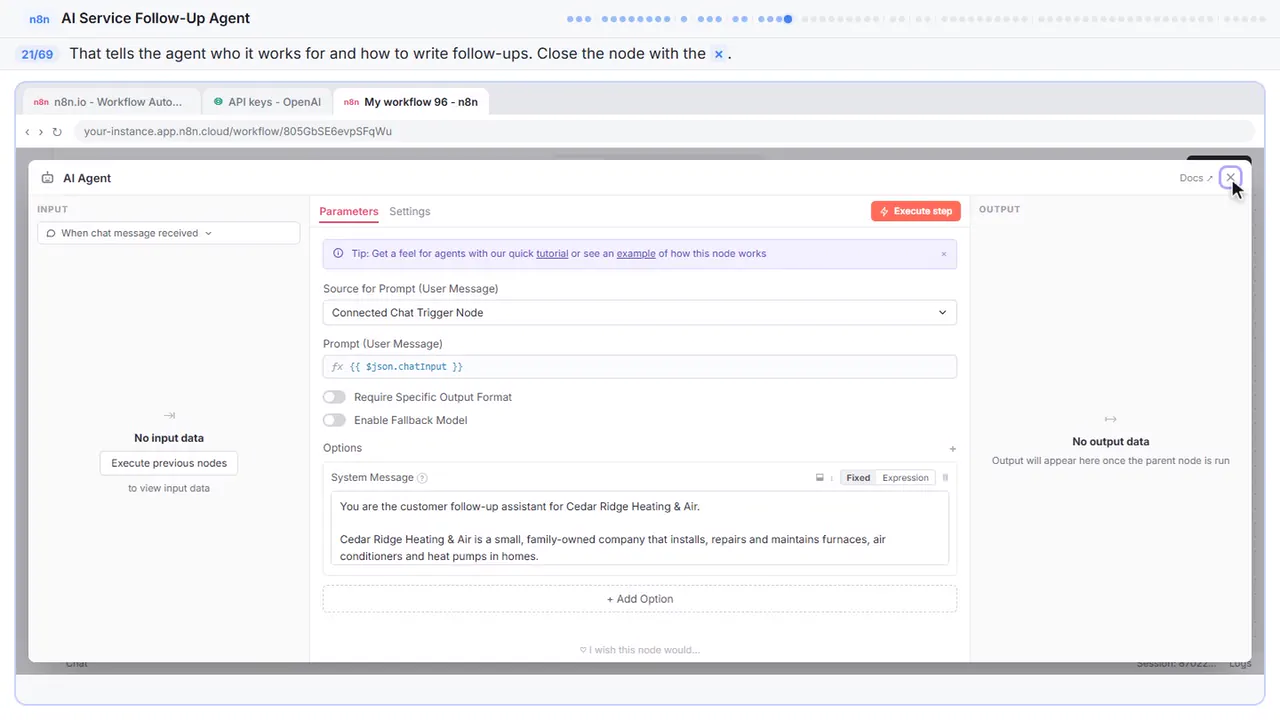
Task: Click the n8n logo in the tutorial header
Action: click(39, 19)
